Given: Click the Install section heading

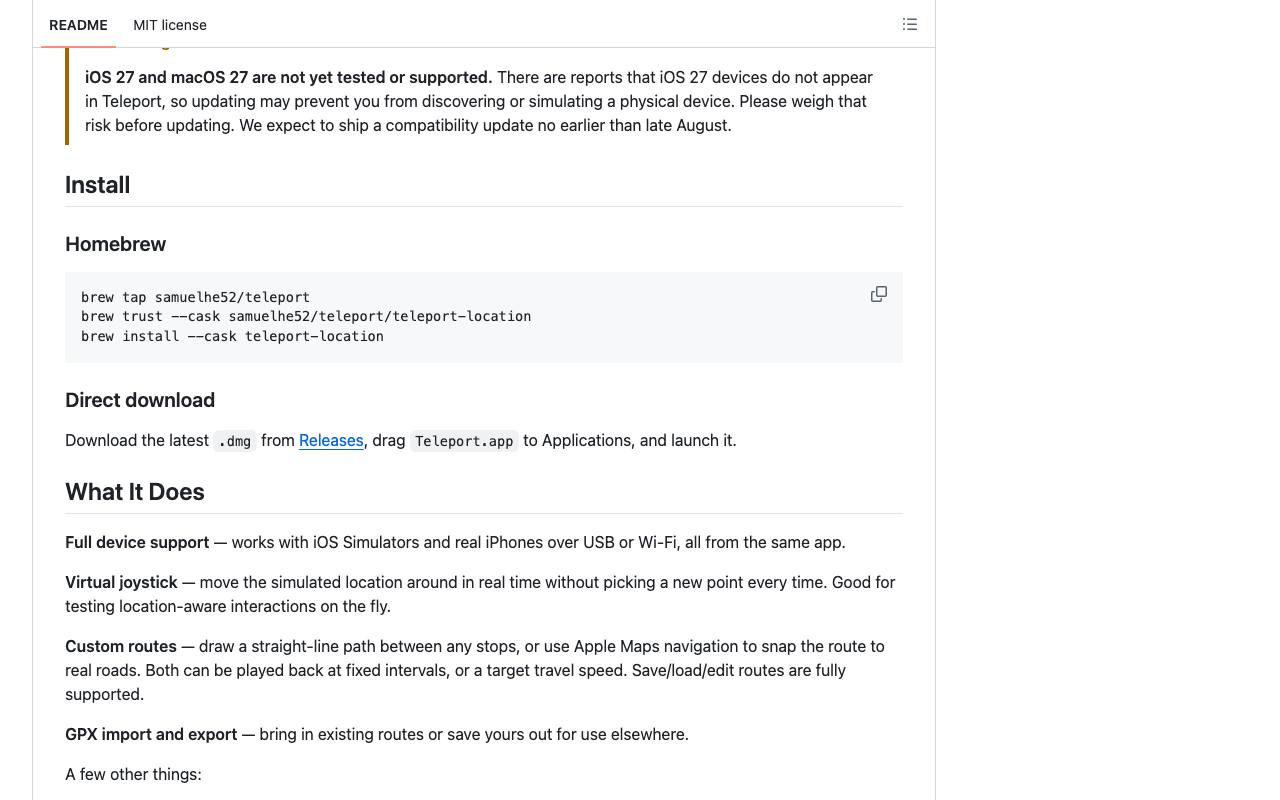Looking at the screenshot, I should (98, 185).
